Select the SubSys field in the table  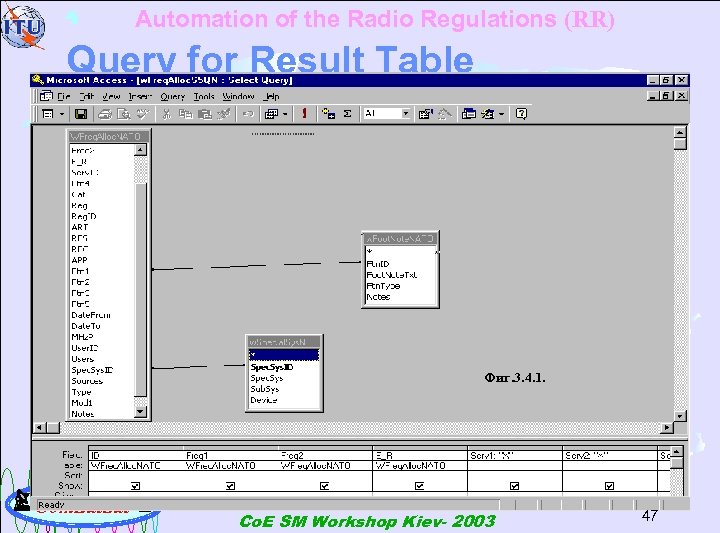(264, 389)
